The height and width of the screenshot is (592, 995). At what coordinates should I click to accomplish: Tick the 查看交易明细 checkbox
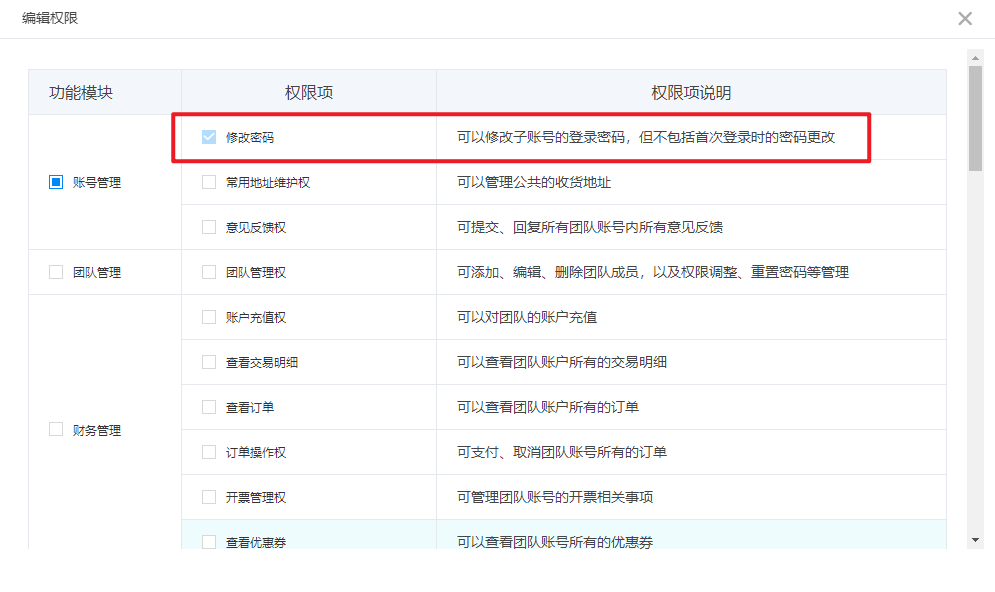click(209, 362)
